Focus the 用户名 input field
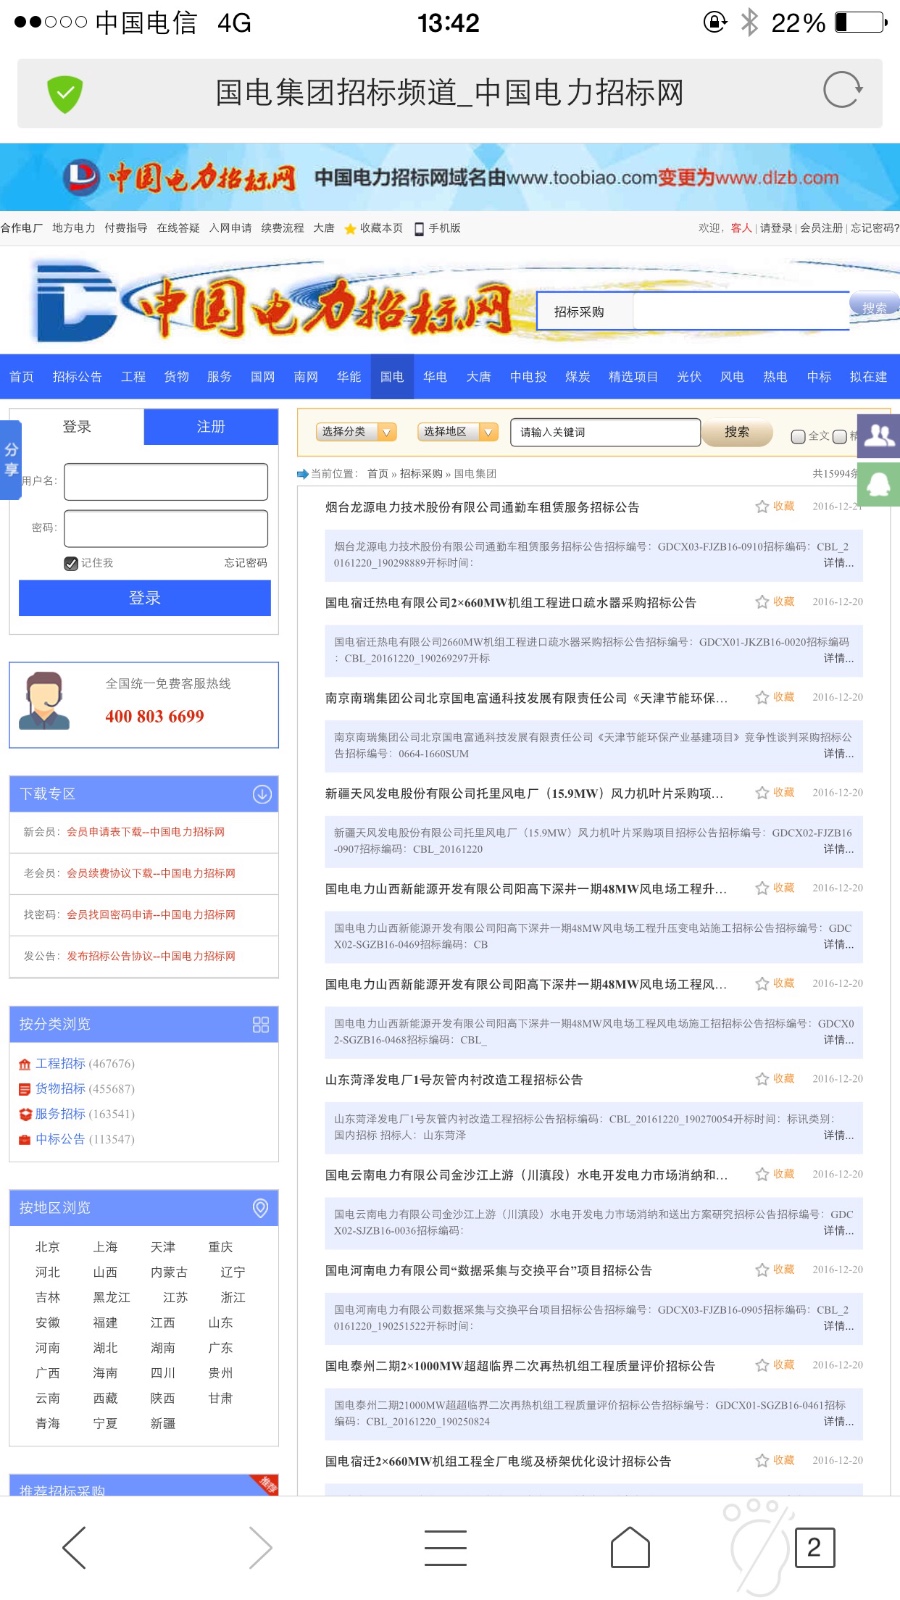Viewport: 900px width, 1600px height. pyautogui.click(x=166, y=481)
